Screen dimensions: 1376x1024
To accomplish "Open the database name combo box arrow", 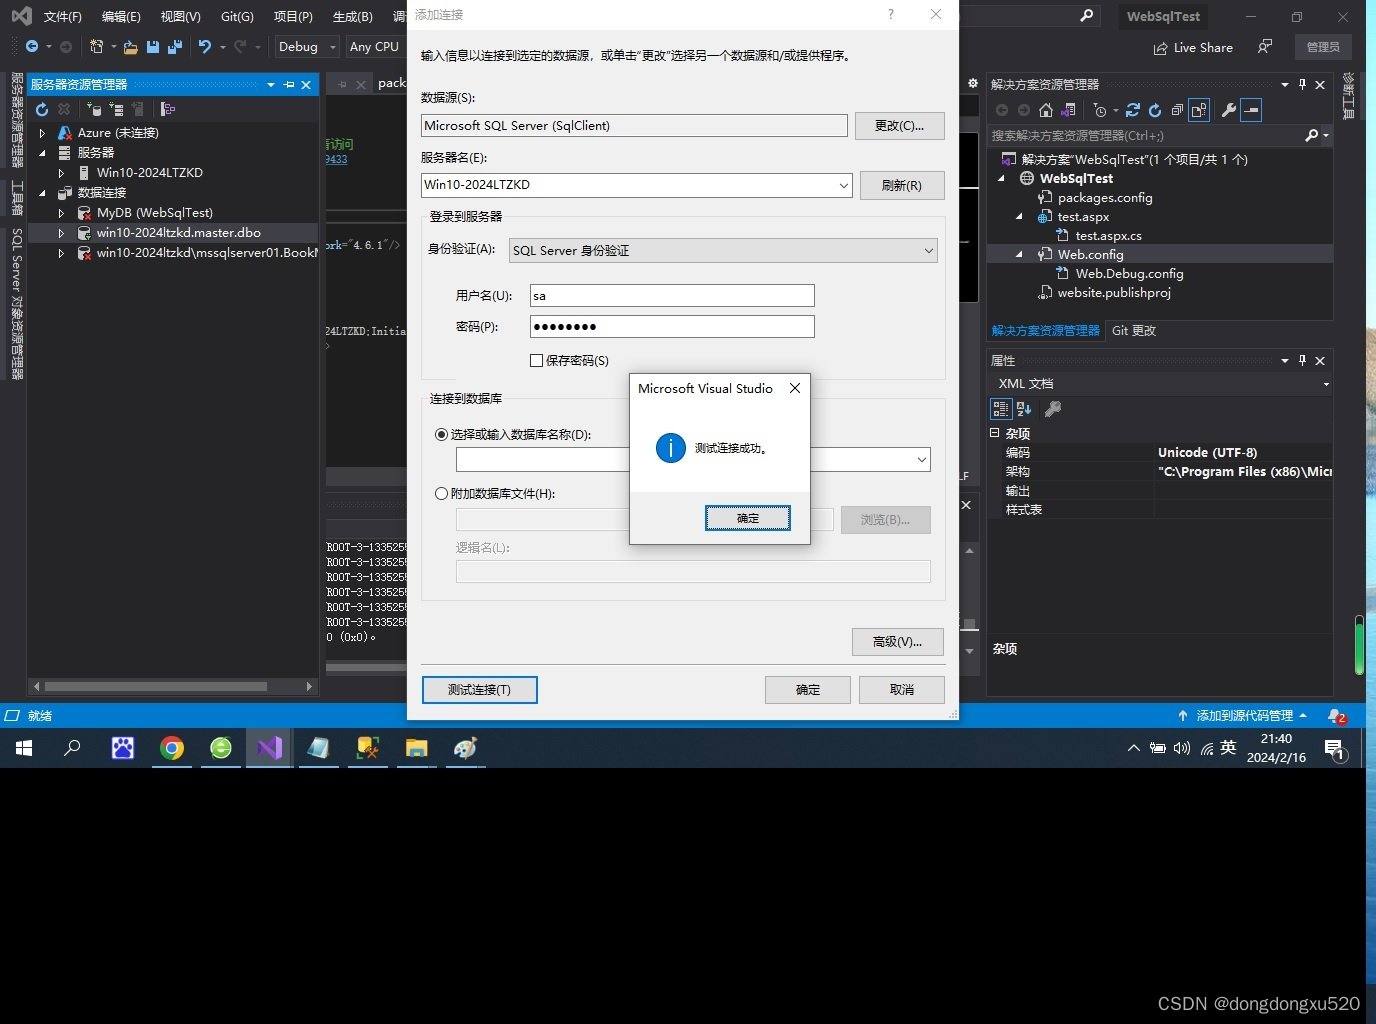I will tap(922, 460).
